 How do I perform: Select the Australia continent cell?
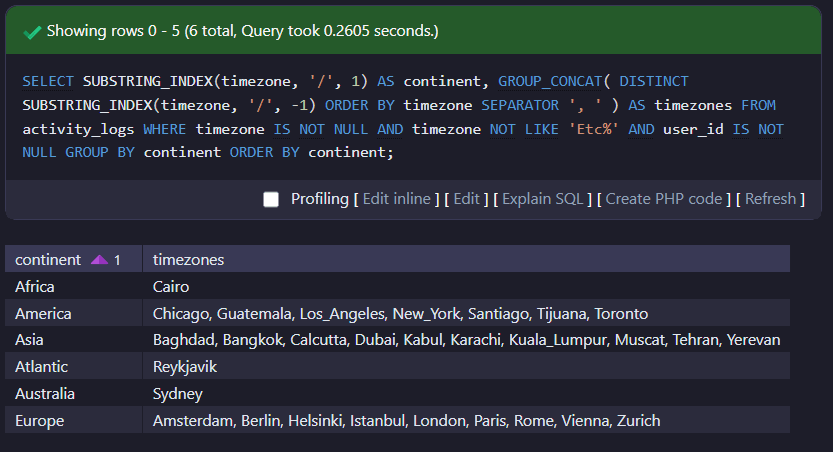[74, 394]
